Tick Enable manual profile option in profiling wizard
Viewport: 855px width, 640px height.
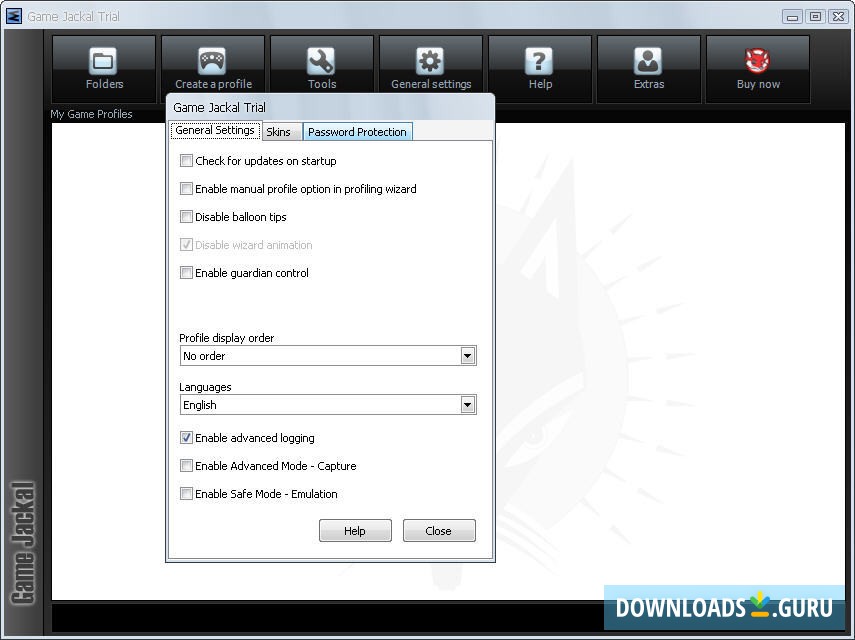pos(186,189)
